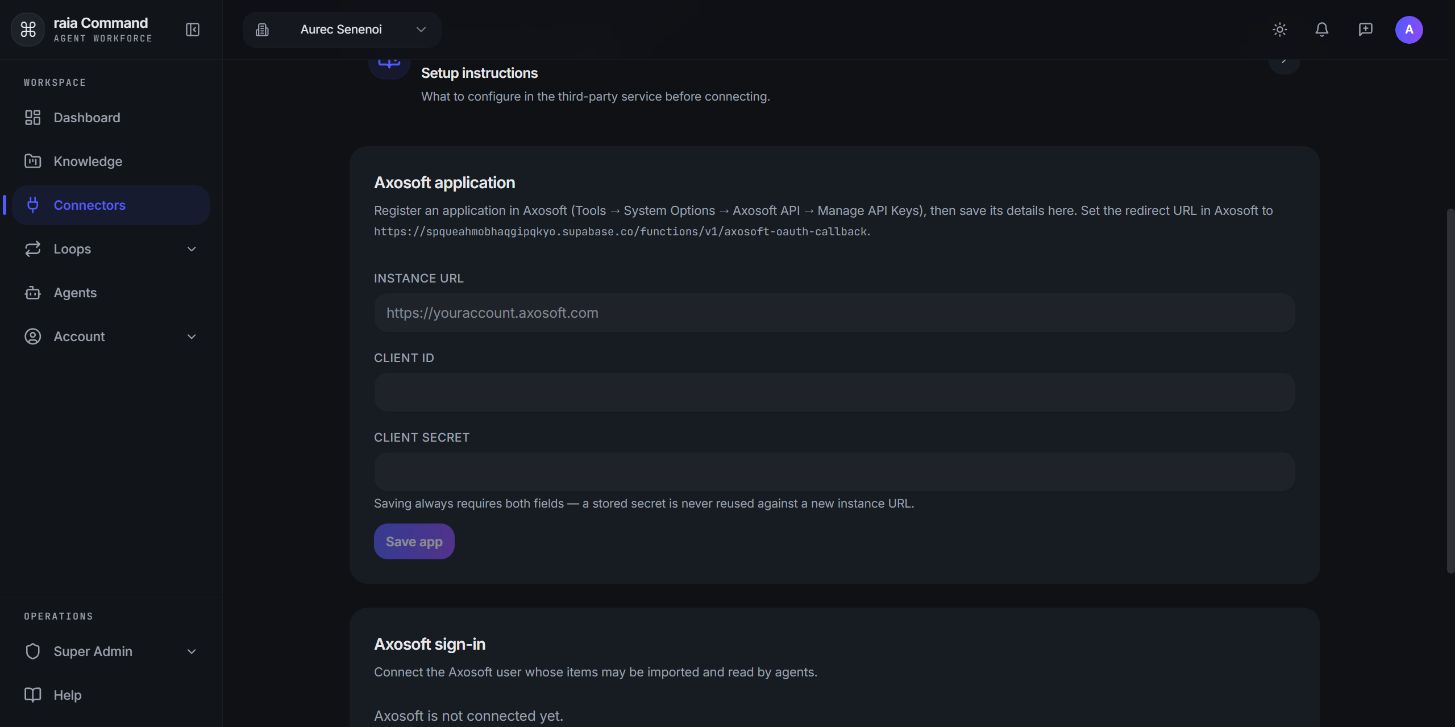
Task: Click the 'Axosoft is not connected yet.' text
Action: click(468, 716)
